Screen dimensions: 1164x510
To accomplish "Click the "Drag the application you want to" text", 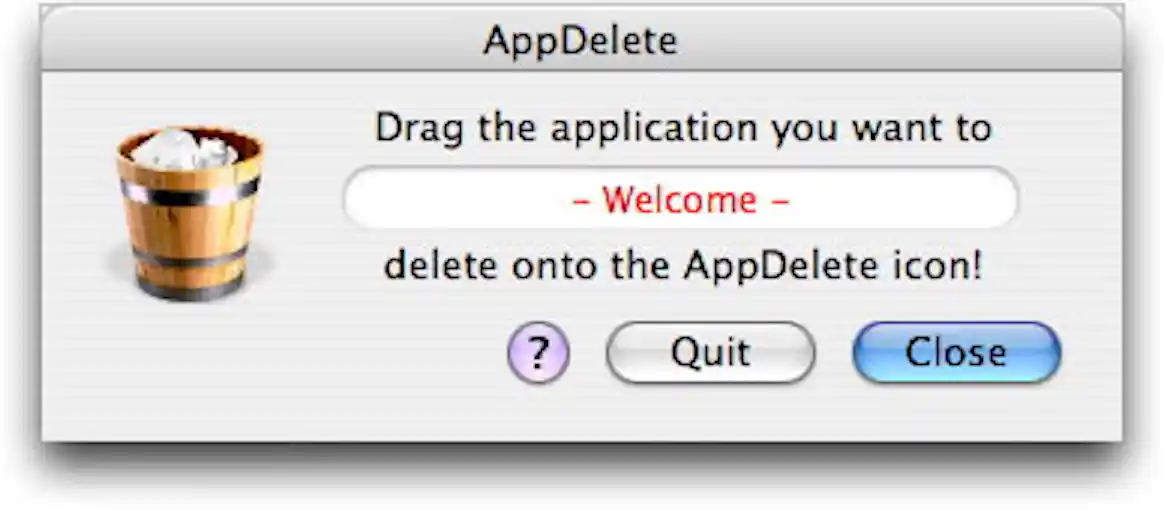I will click(x=683, y=129).
